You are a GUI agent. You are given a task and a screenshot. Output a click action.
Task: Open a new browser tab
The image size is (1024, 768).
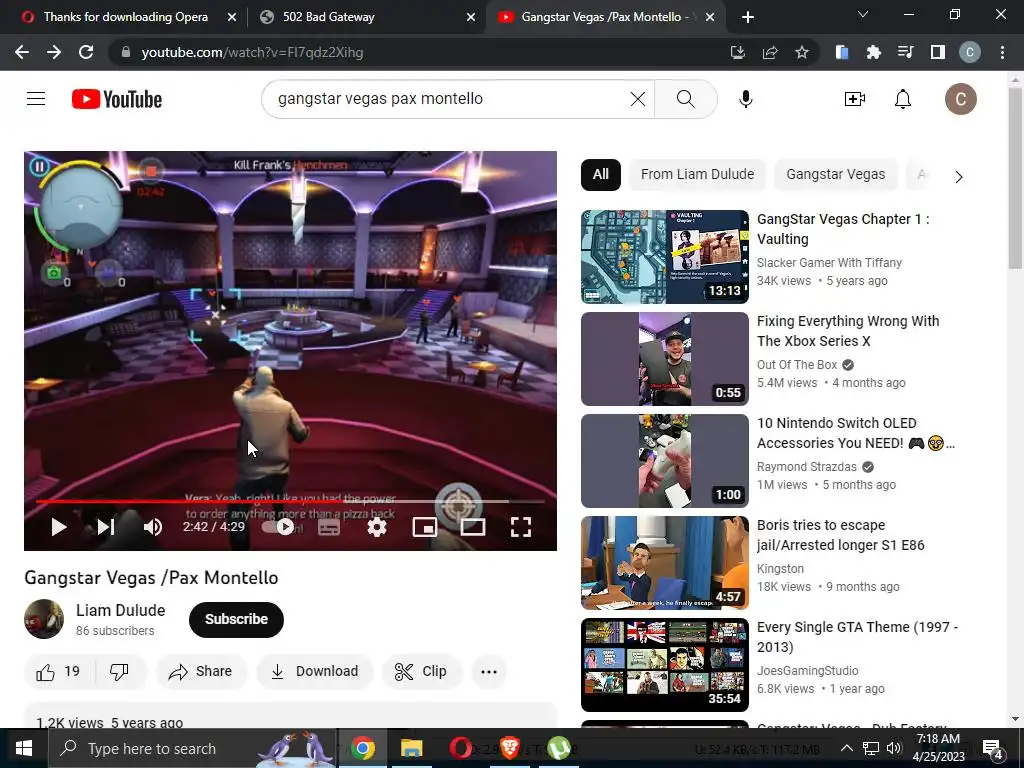(x=748, y=17)
